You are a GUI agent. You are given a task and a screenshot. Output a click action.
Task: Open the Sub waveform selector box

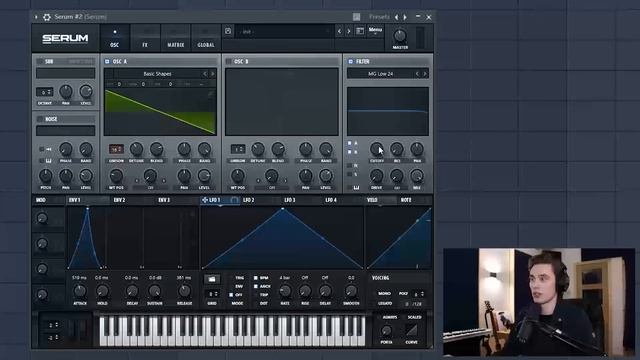click(65, 73)
